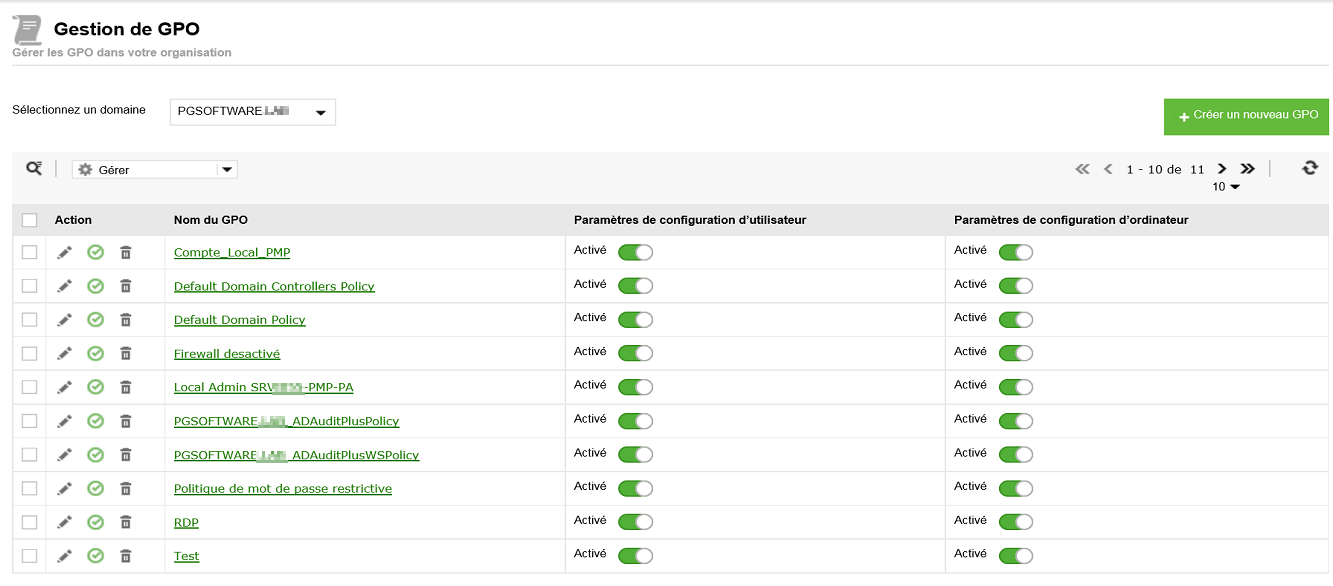Open the Test GPO link
The image size is (1333, 586).
point(186,556)
